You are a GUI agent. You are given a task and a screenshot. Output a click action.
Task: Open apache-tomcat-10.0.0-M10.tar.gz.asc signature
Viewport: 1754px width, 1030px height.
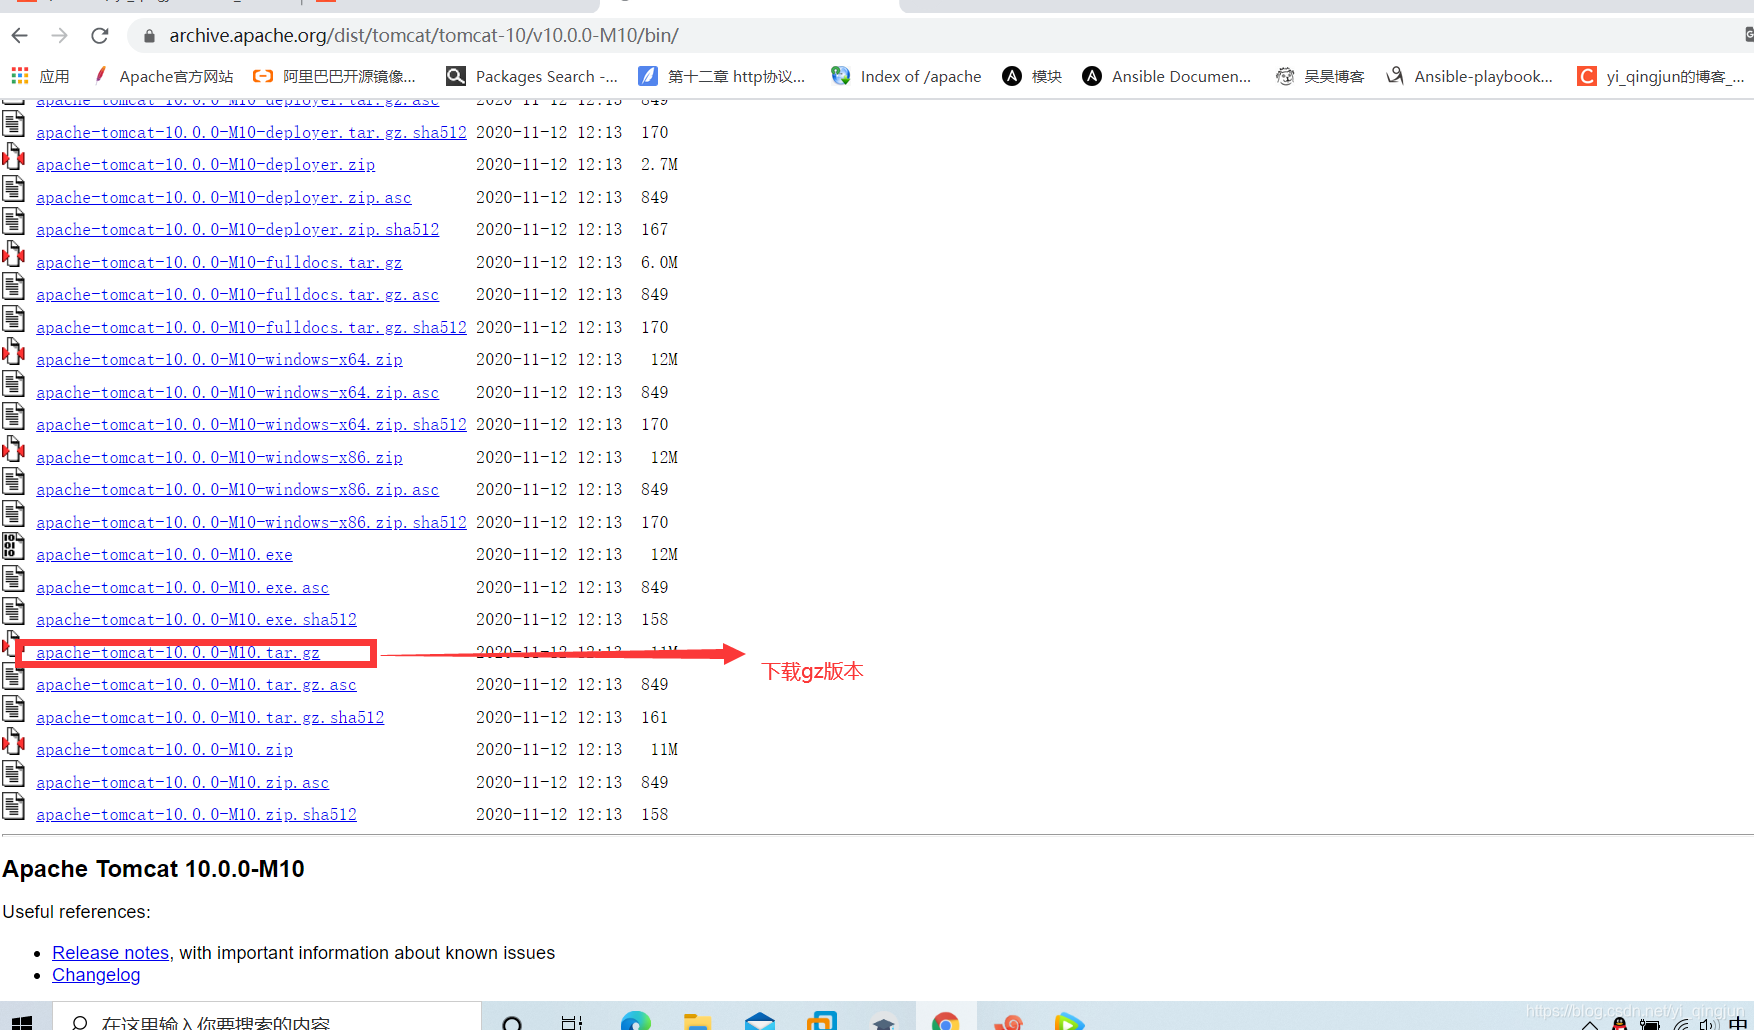pyautogui.click(x=196, y=684)
